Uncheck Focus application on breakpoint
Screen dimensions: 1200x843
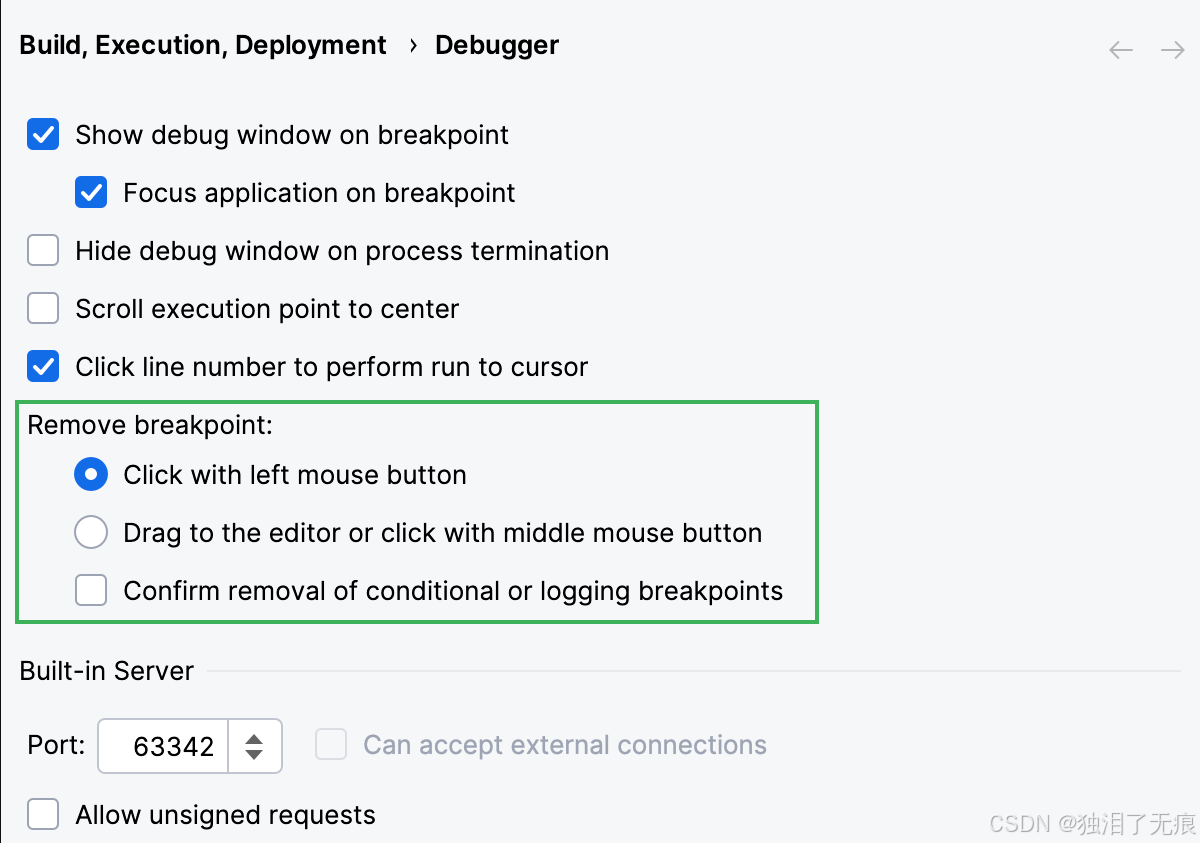pos(91,192)
